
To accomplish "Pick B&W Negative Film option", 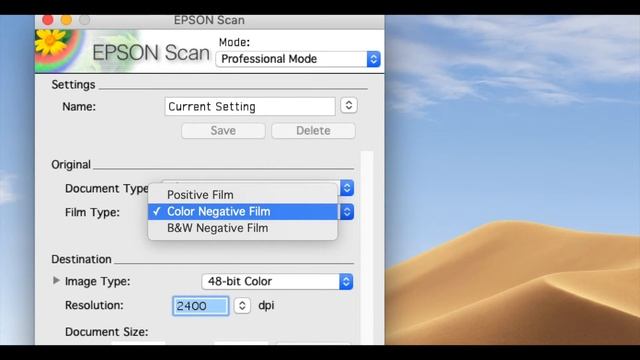I will coord(243,228).
